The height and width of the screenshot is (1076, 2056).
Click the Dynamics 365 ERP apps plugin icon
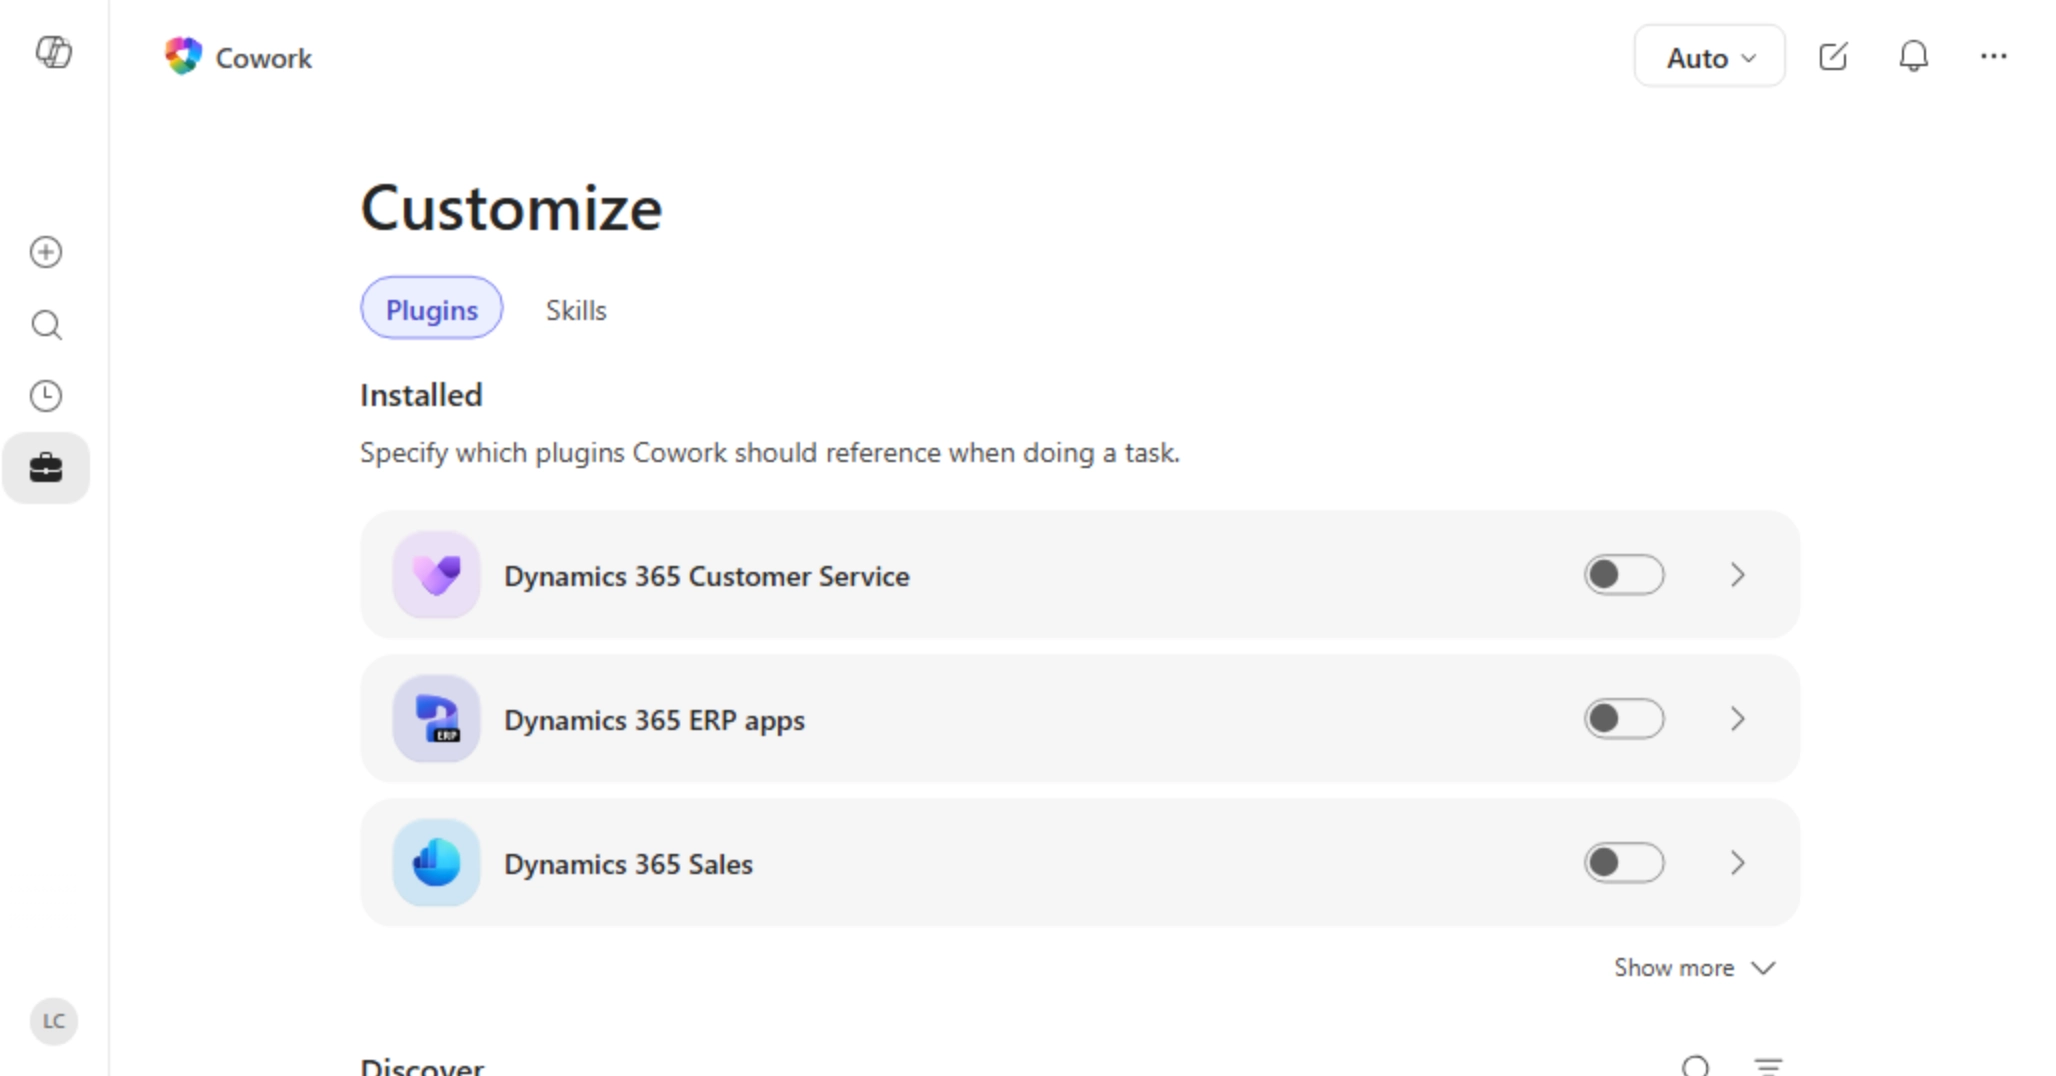(436, 719)
